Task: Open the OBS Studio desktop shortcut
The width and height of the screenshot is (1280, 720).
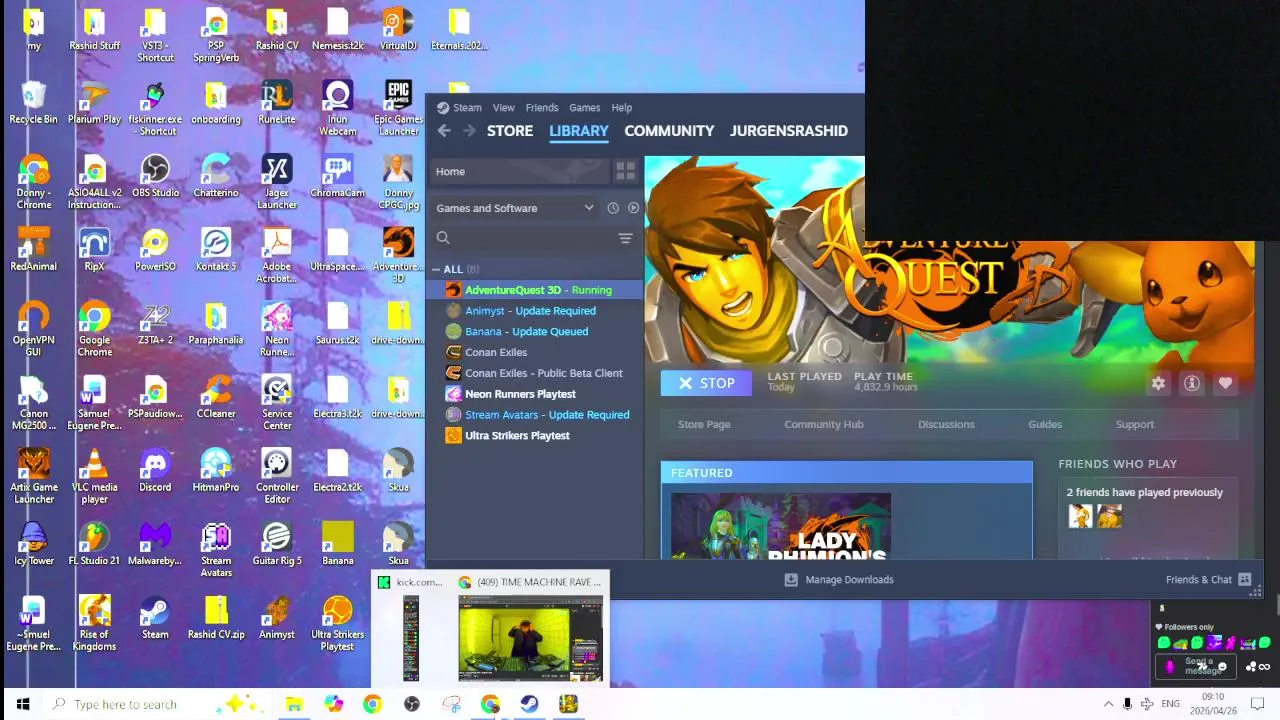Action: (x=155, y=176)
